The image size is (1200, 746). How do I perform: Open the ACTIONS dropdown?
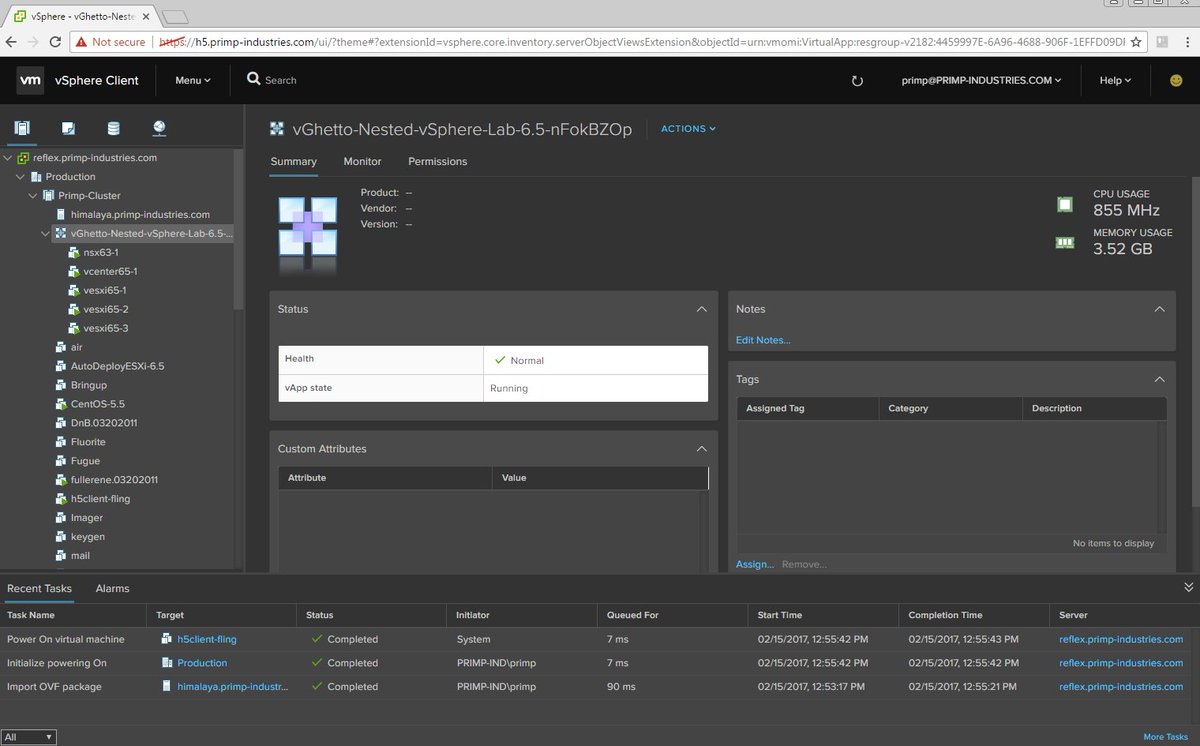(x=689, y=129)
